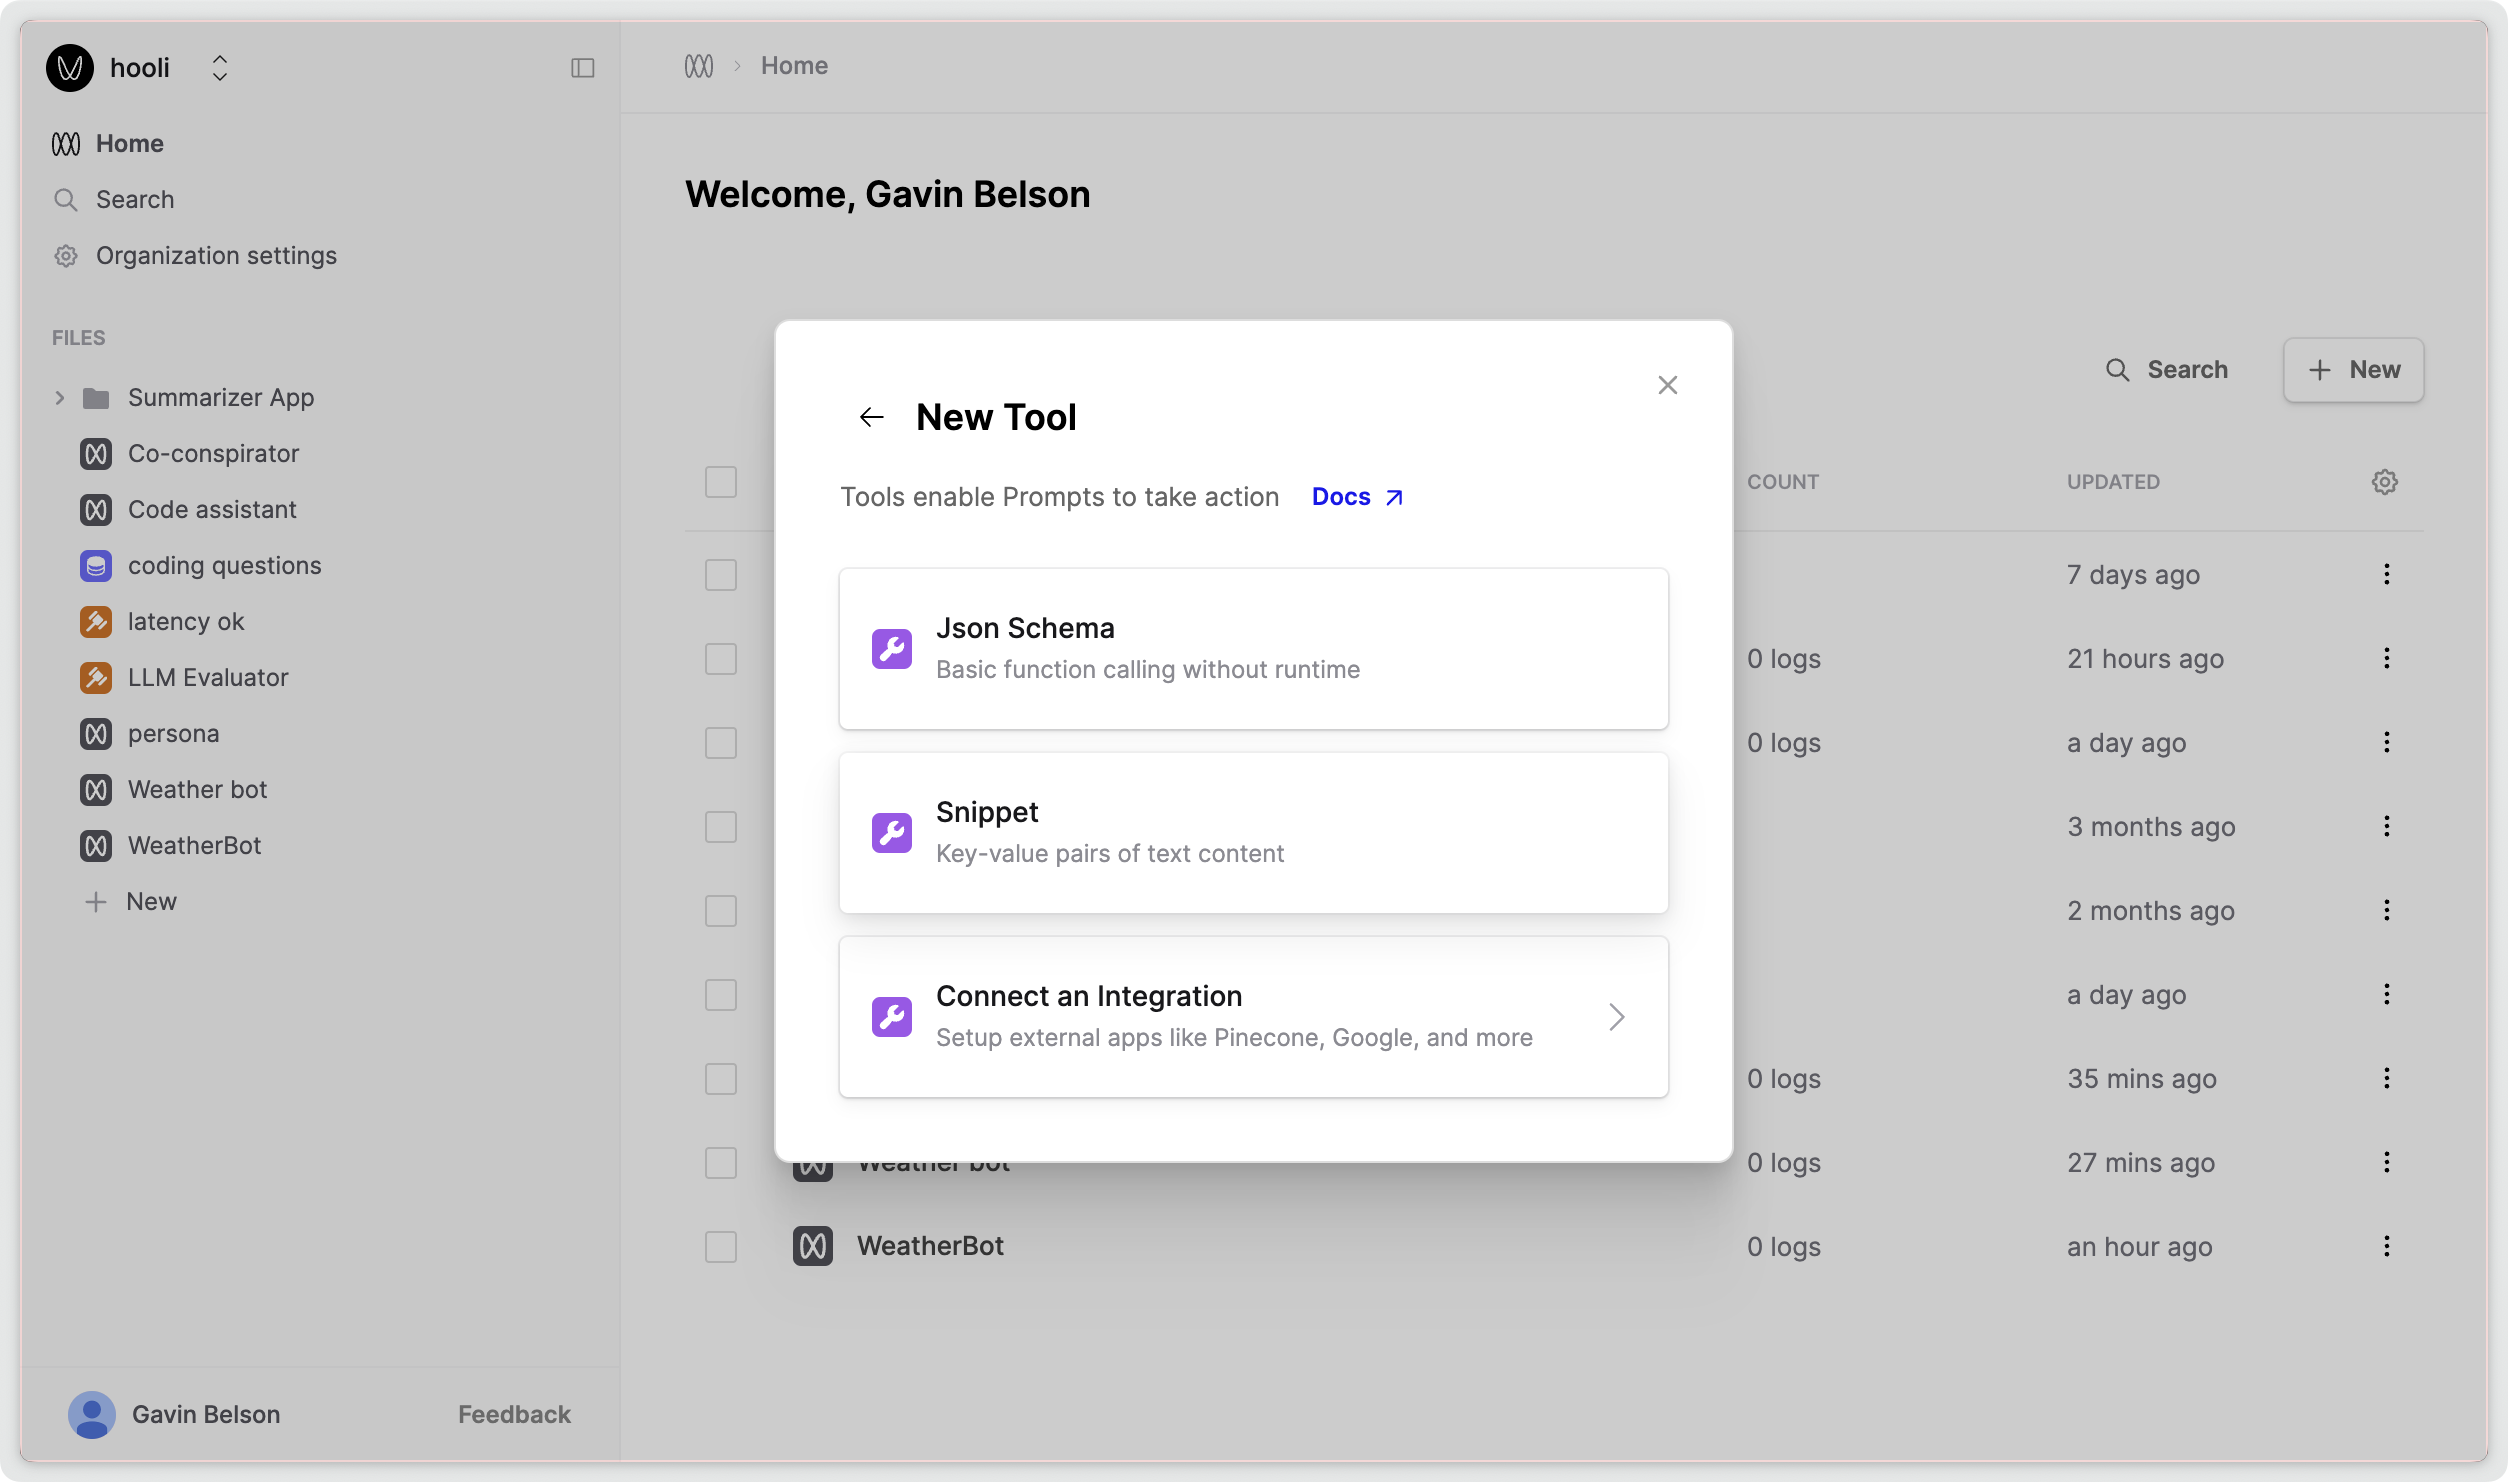This screenshot has height=1482, width=2508.
Task: Select the Snippet tool card
Action: point(1252,832)
